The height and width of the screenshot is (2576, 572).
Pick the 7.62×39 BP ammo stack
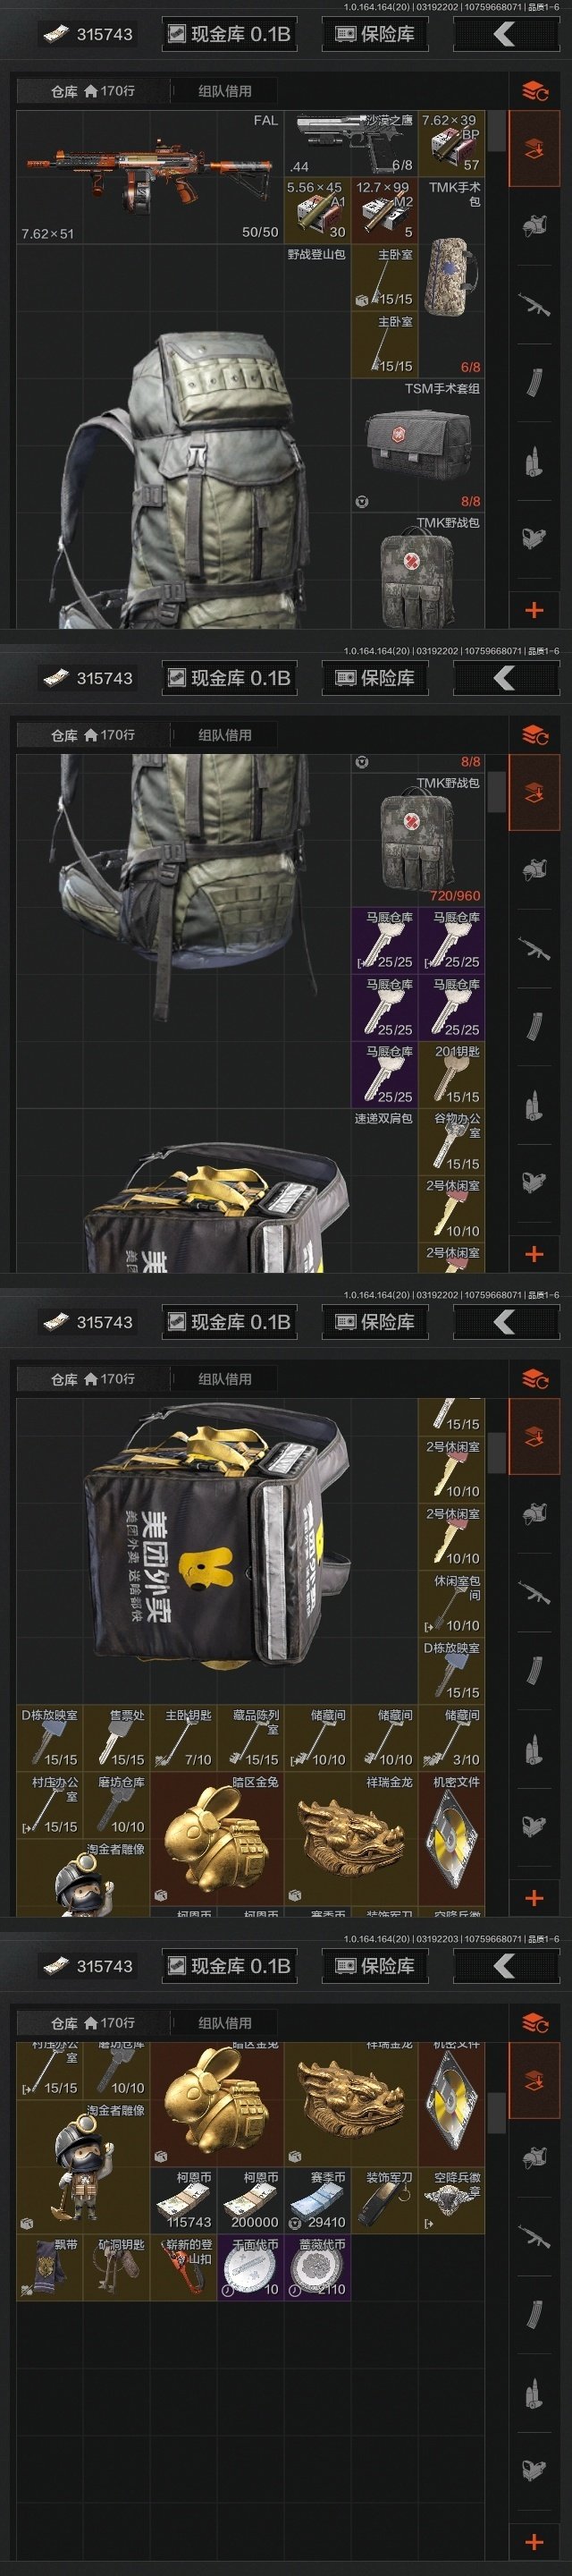pos(451,143)
